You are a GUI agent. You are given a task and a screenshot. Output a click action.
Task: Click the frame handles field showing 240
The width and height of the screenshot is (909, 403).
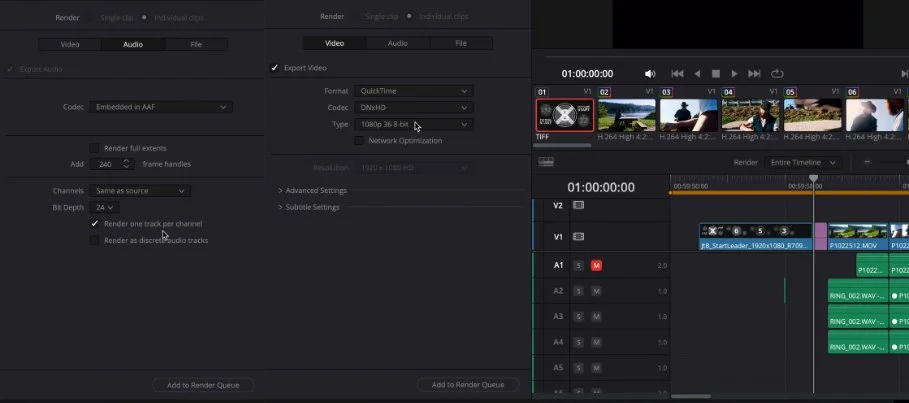pyautogui.click(x=107, y=164)
